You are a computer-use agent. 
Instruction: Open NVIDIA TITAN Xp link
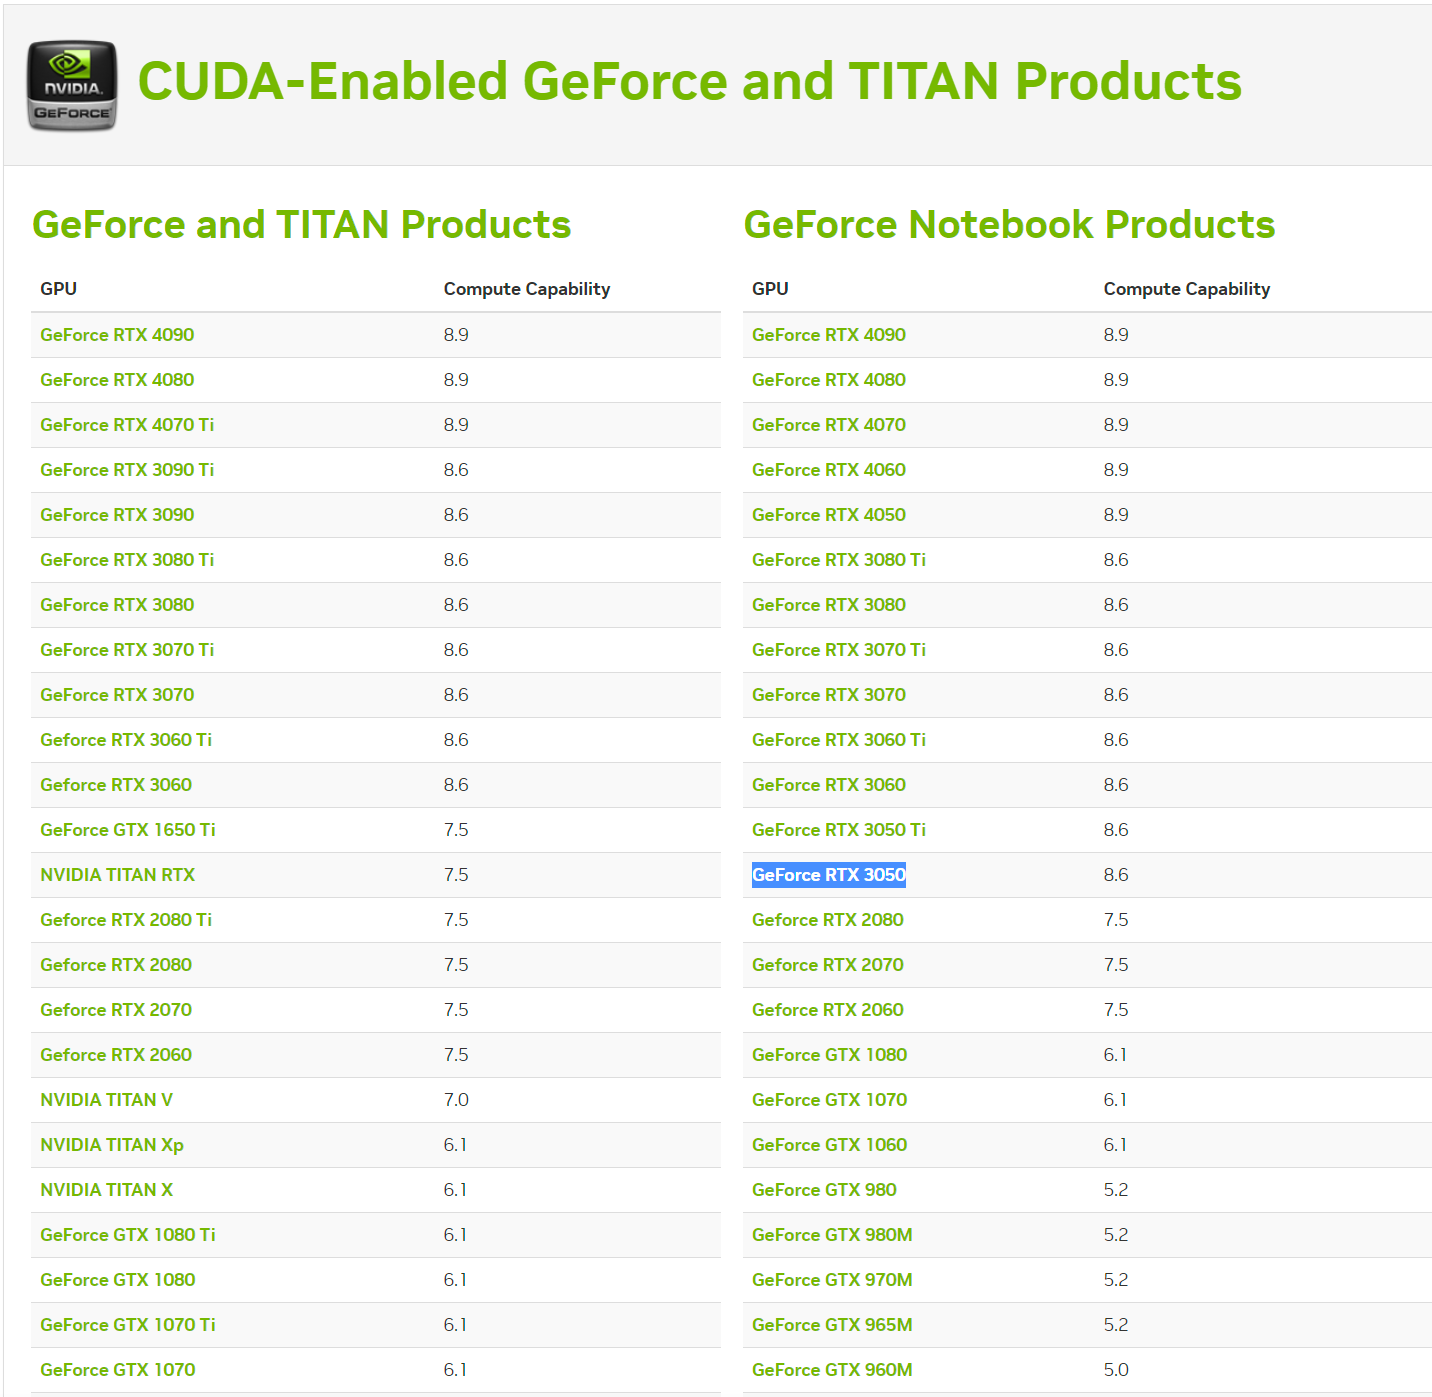112,1145
